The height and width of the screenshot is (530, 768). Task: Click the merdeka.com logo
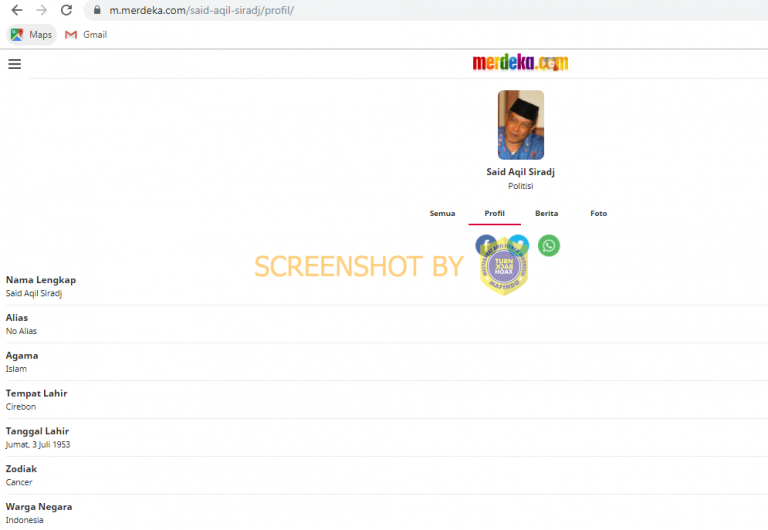click(x=520, y=63)
